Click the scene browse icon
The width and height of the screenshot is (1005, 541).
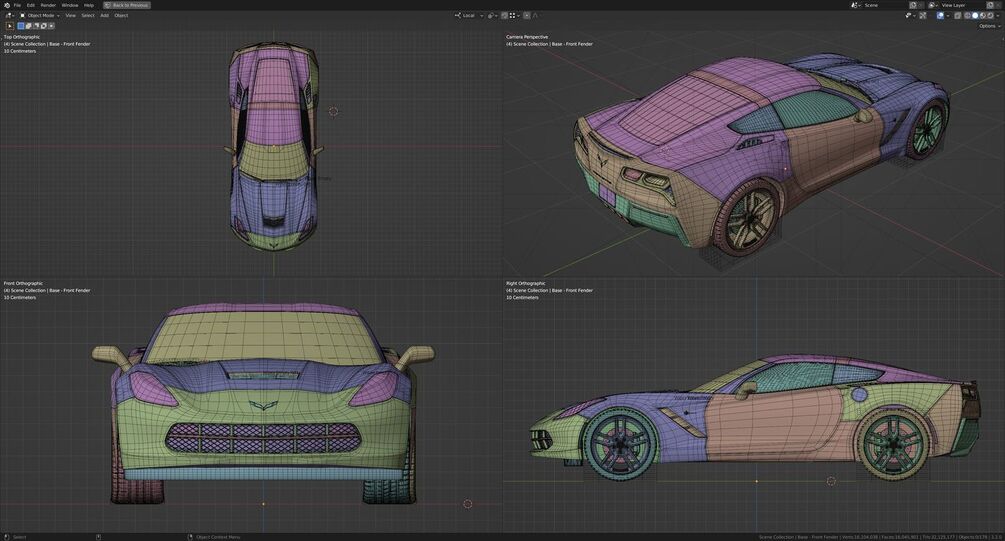click(x=856, y=5)
